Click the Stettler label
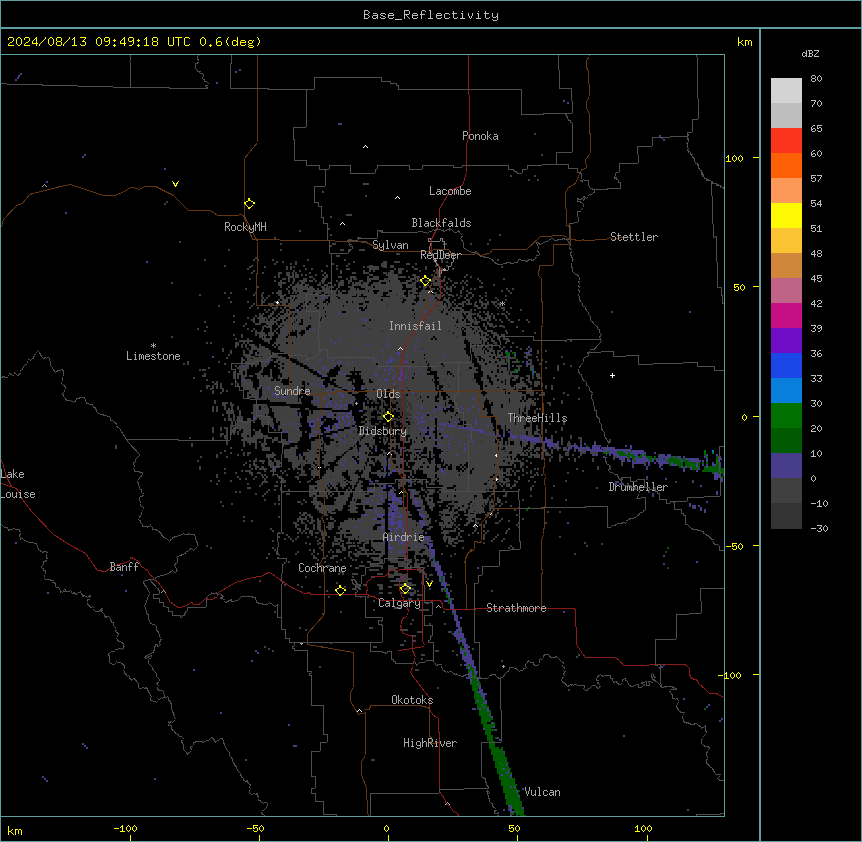 pyautogui.click(x=634, y=237)
